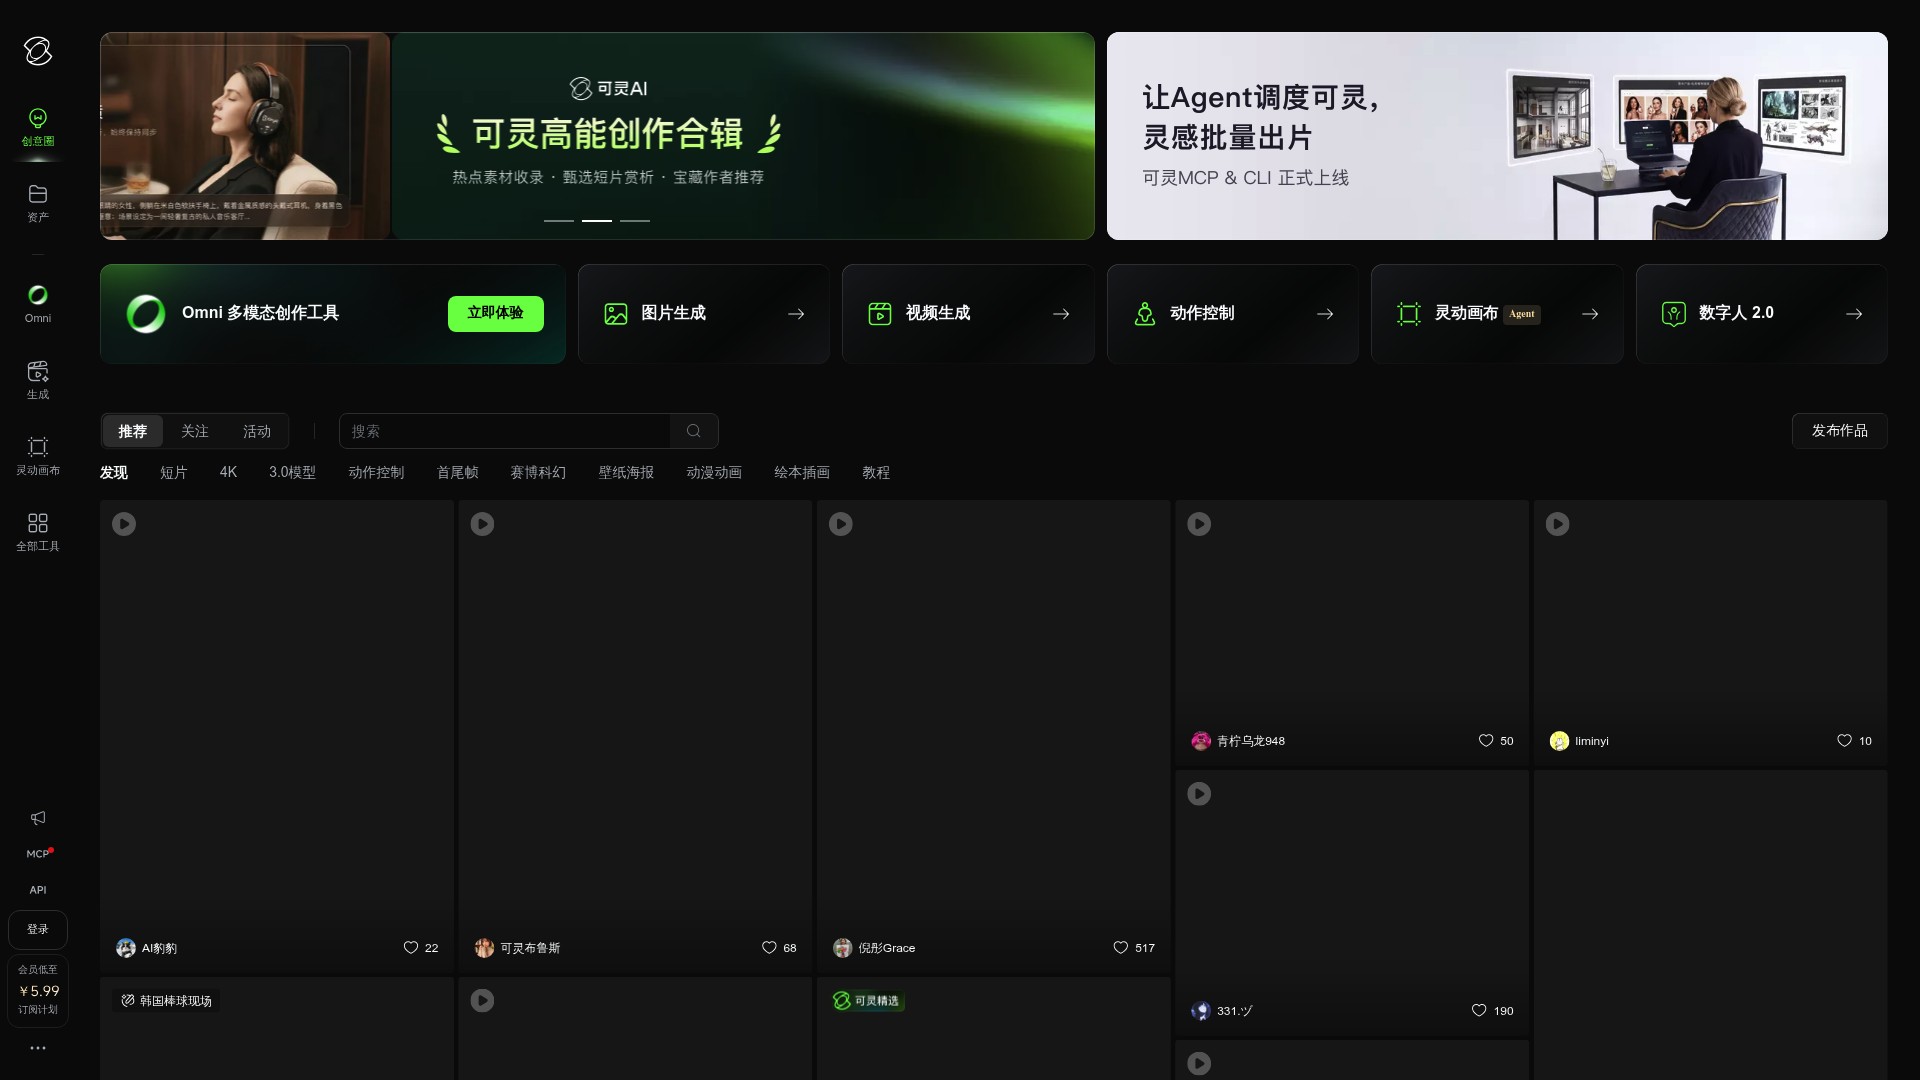The width and height of the screenshot is (1920, 1080).
Task: Play the video by 青柠乌龙948
Action: 1199,524
